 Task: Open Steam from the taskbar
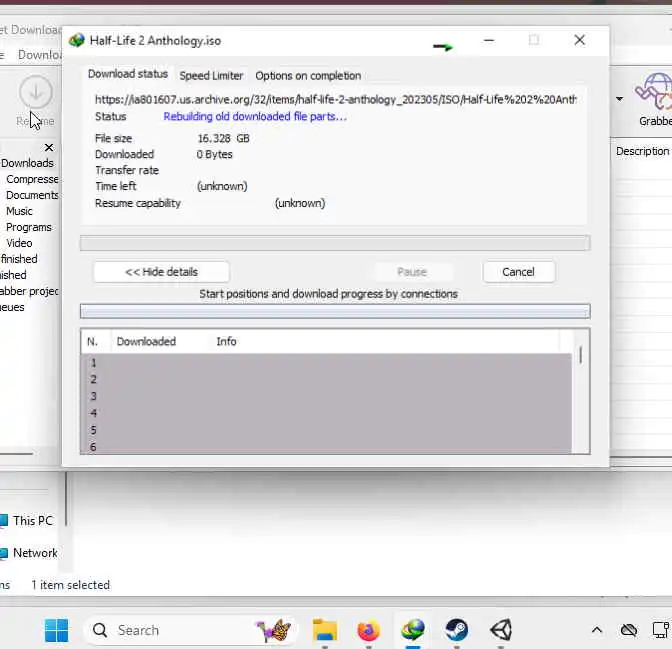(x=456, y=630)
